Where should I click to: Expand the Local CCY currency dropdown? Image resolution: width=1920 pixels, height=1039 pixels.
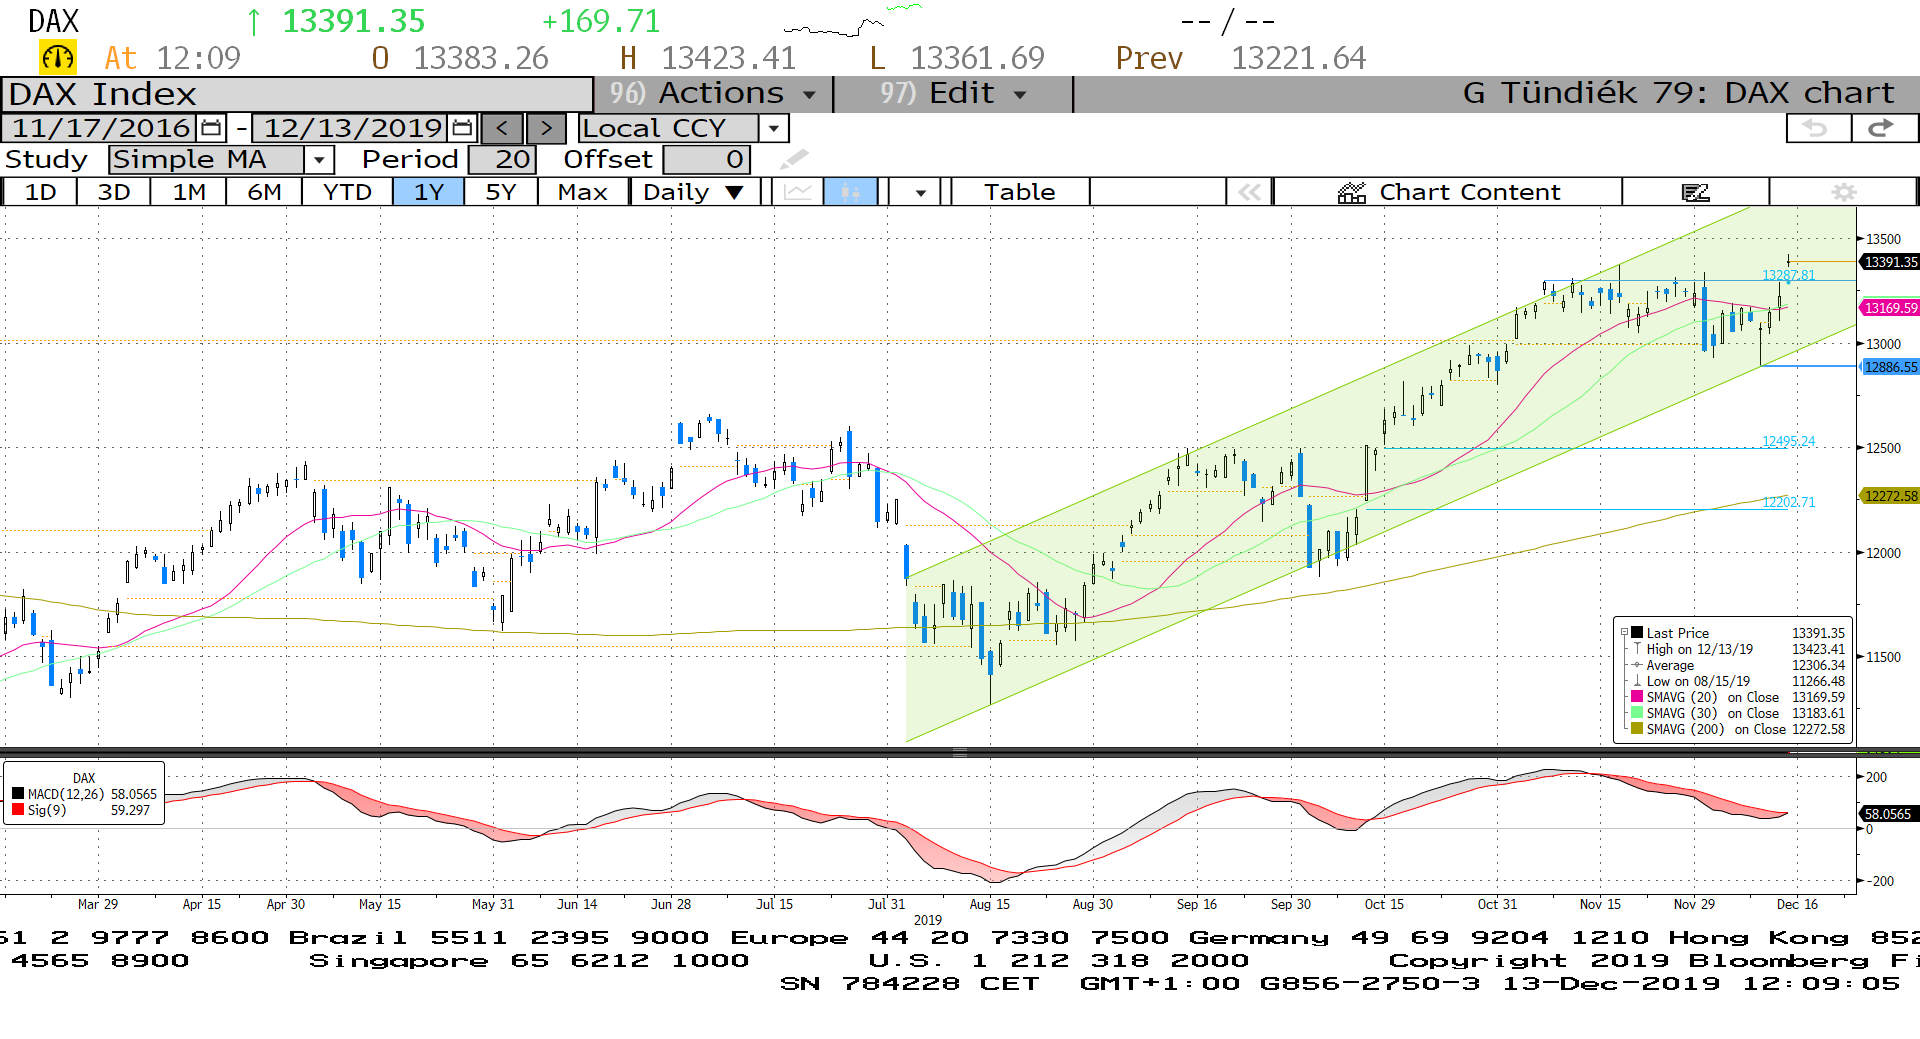tap(773, 128)
